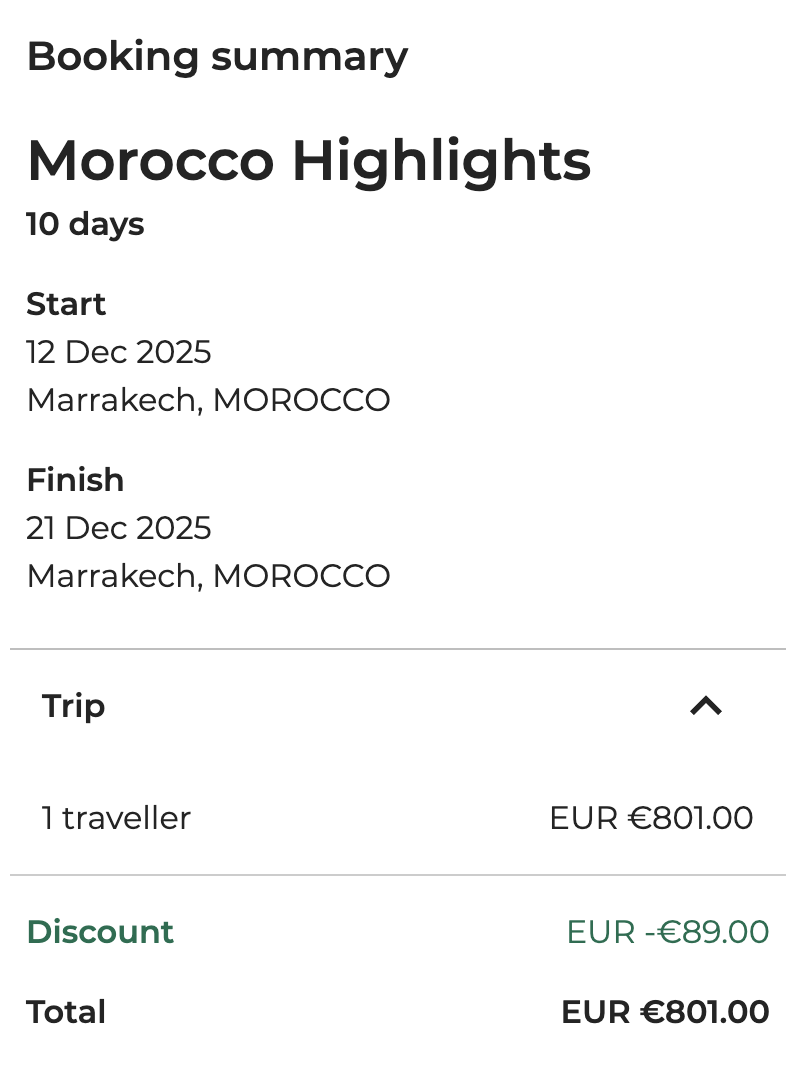This screenshot has width=800, height=1074.
Task: Select the 21 Dec 2025 finish date
Action: (119, 528)
